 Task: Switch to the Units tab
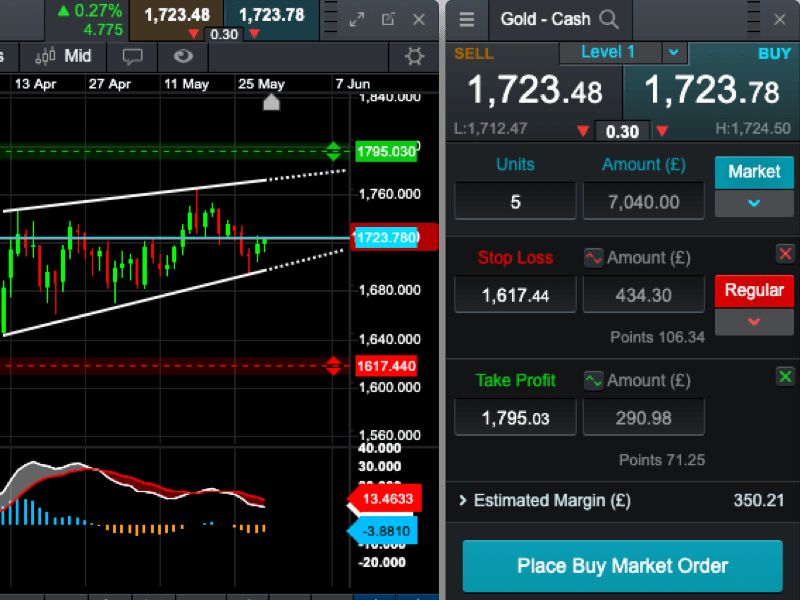pyautogui.click(x=515, y=164)
